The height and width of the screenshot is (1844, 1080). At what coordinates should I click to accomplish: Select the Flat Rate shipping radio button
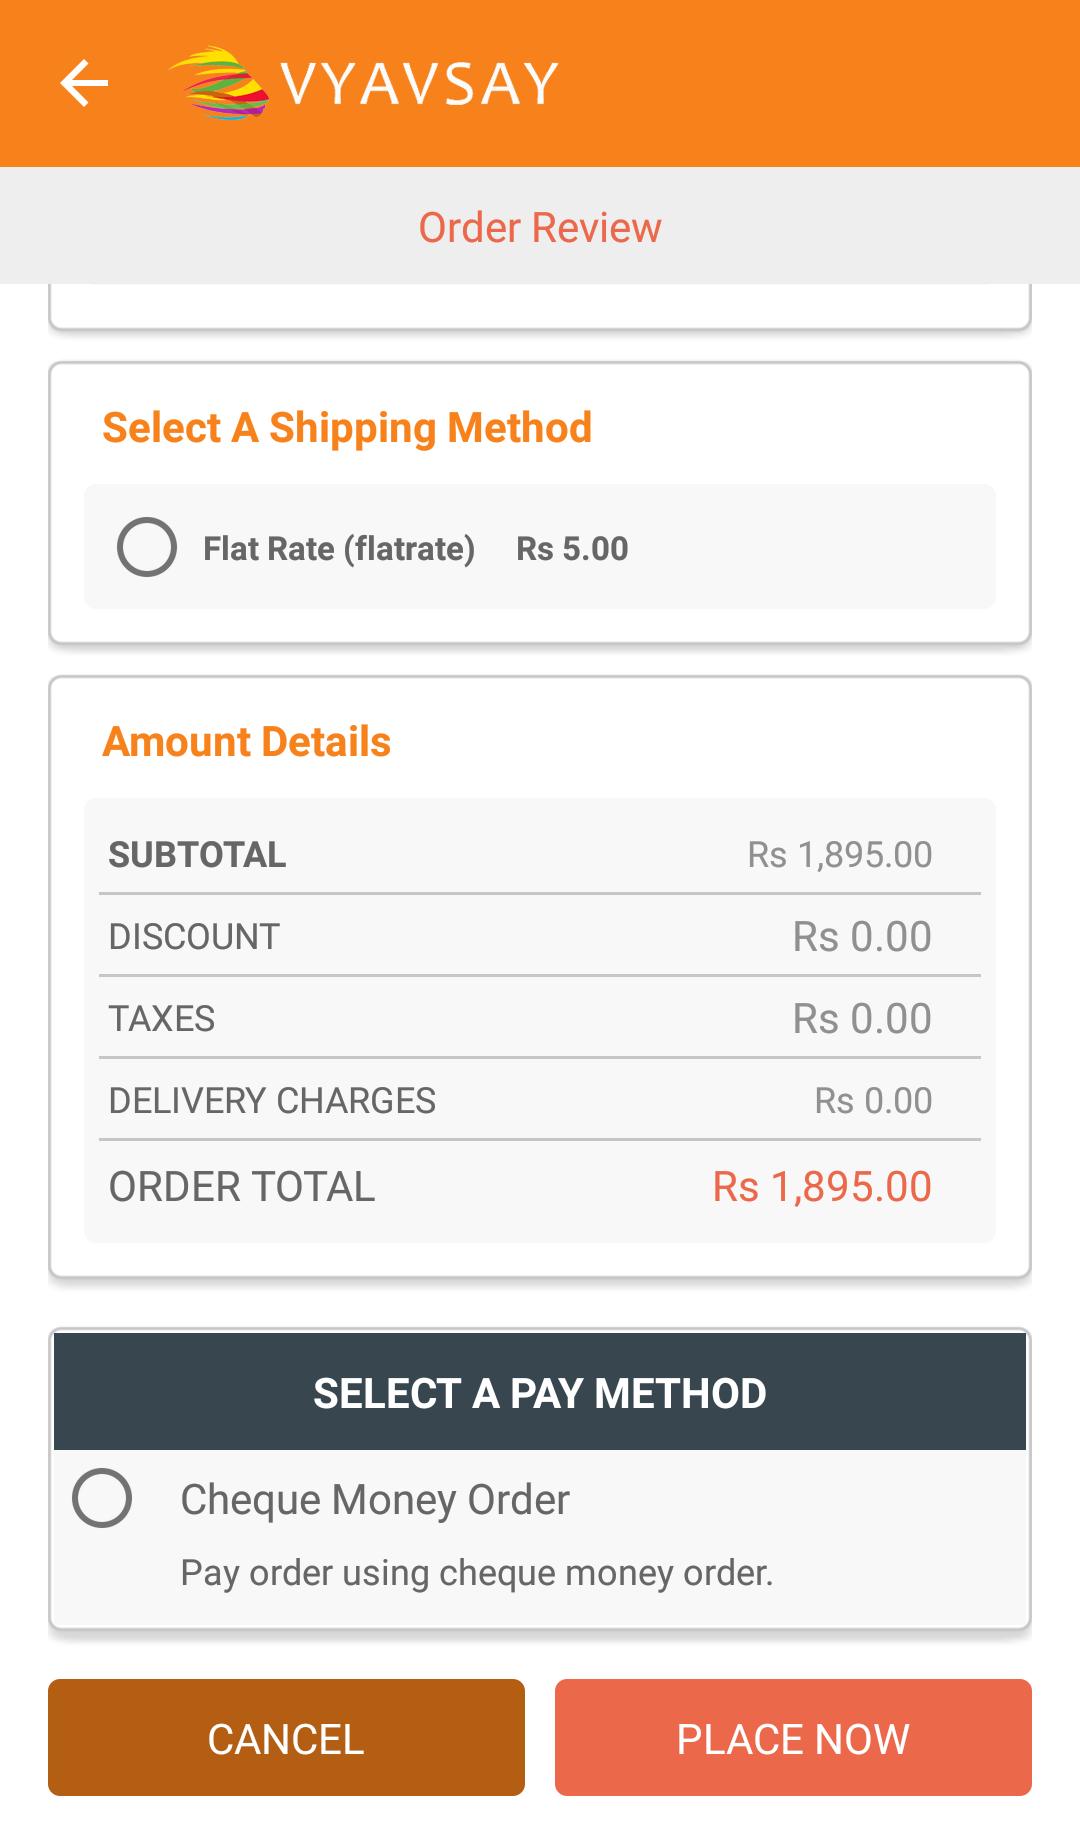[x=147, y=547]
